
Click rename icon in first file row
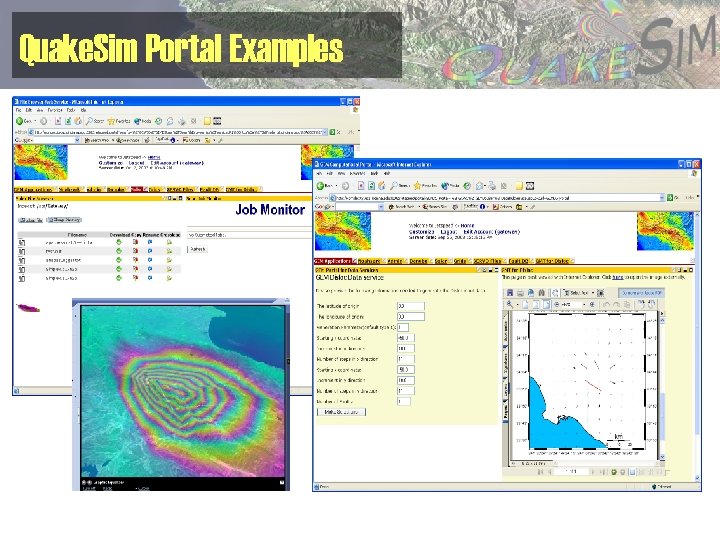tap(150, 242)
